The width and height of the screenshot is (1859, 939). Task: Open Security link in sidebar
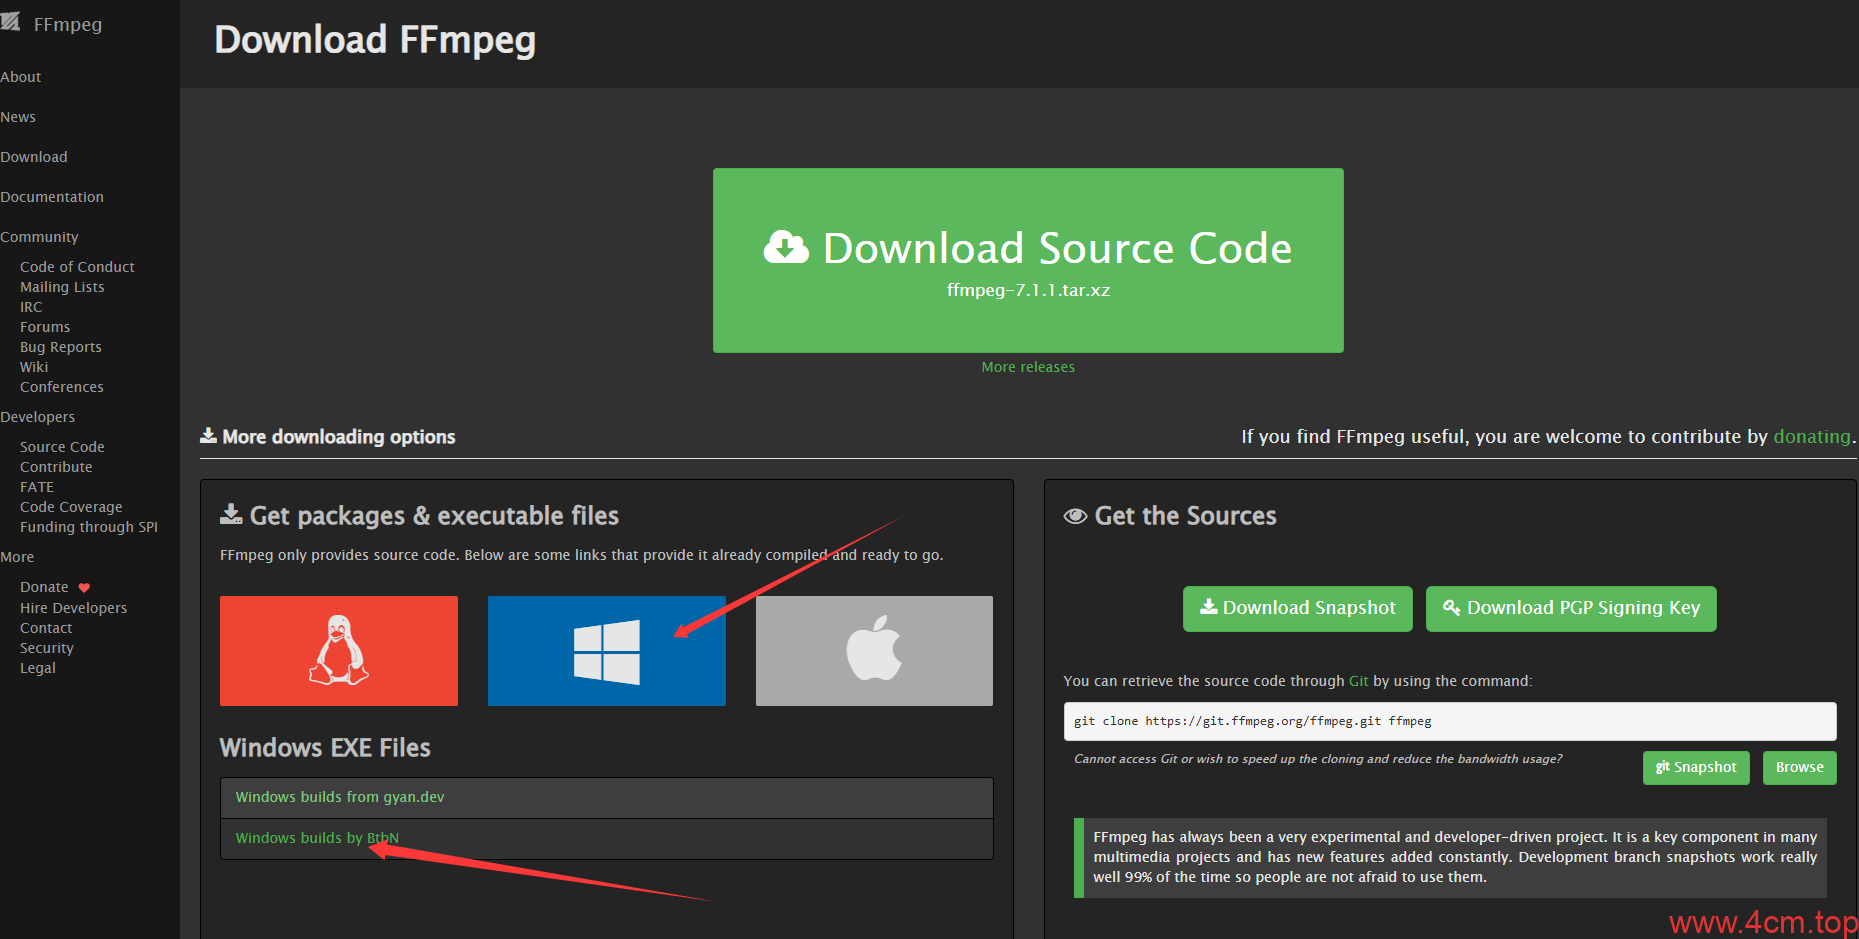coord(47,648)
